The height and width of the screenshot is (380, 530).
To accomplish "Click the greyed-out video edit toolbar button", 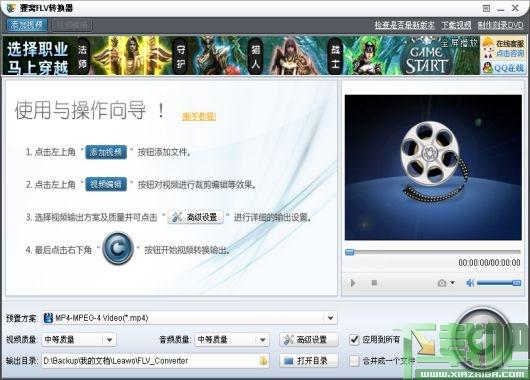I will tap(72, 25).
